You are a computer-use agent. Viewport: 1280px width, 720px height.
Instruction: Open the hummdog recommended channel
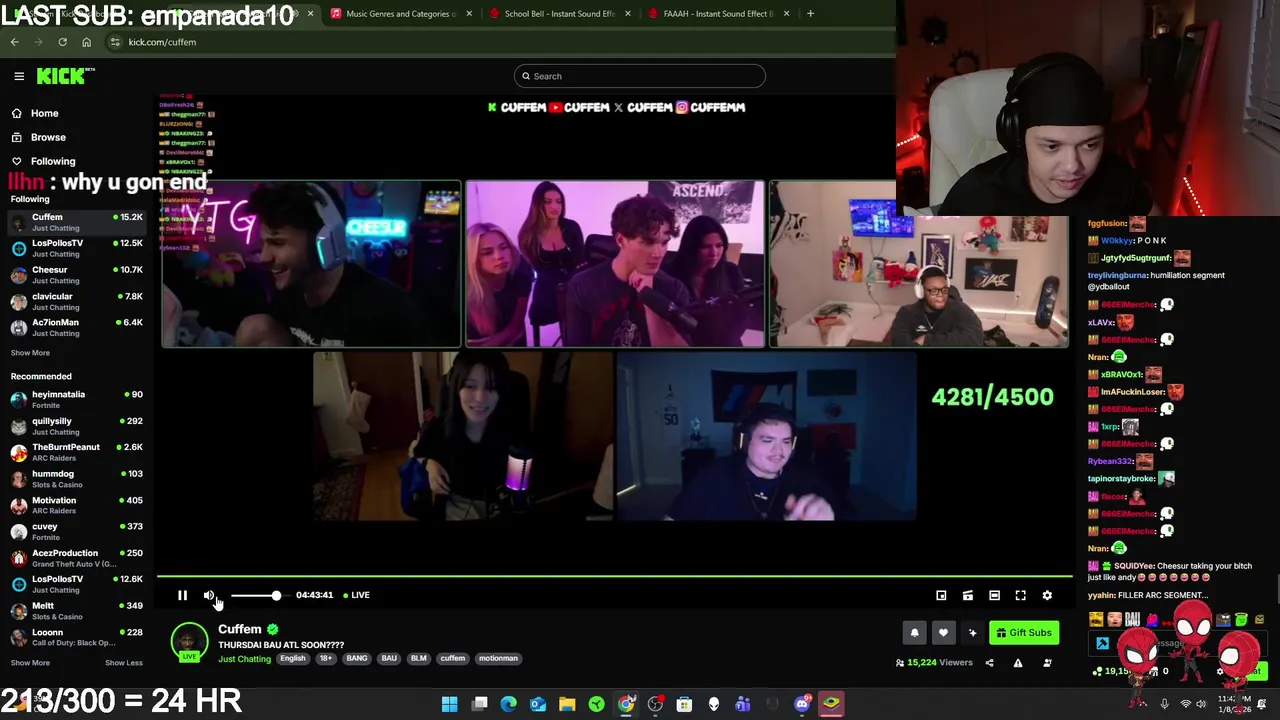click(x=76, y=478)
